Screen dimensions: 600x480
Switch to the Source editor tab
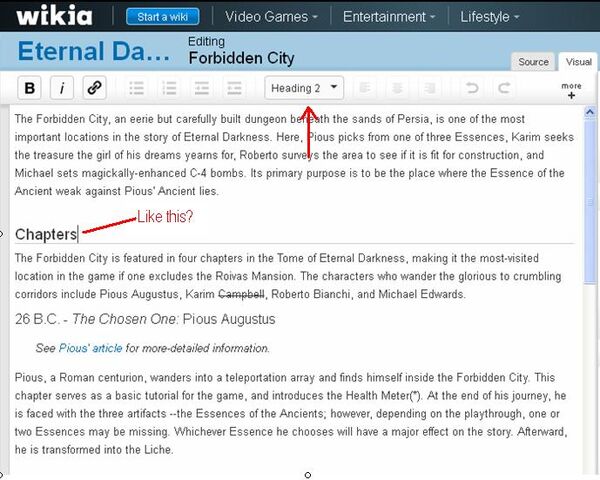click(x=533, y=62)
